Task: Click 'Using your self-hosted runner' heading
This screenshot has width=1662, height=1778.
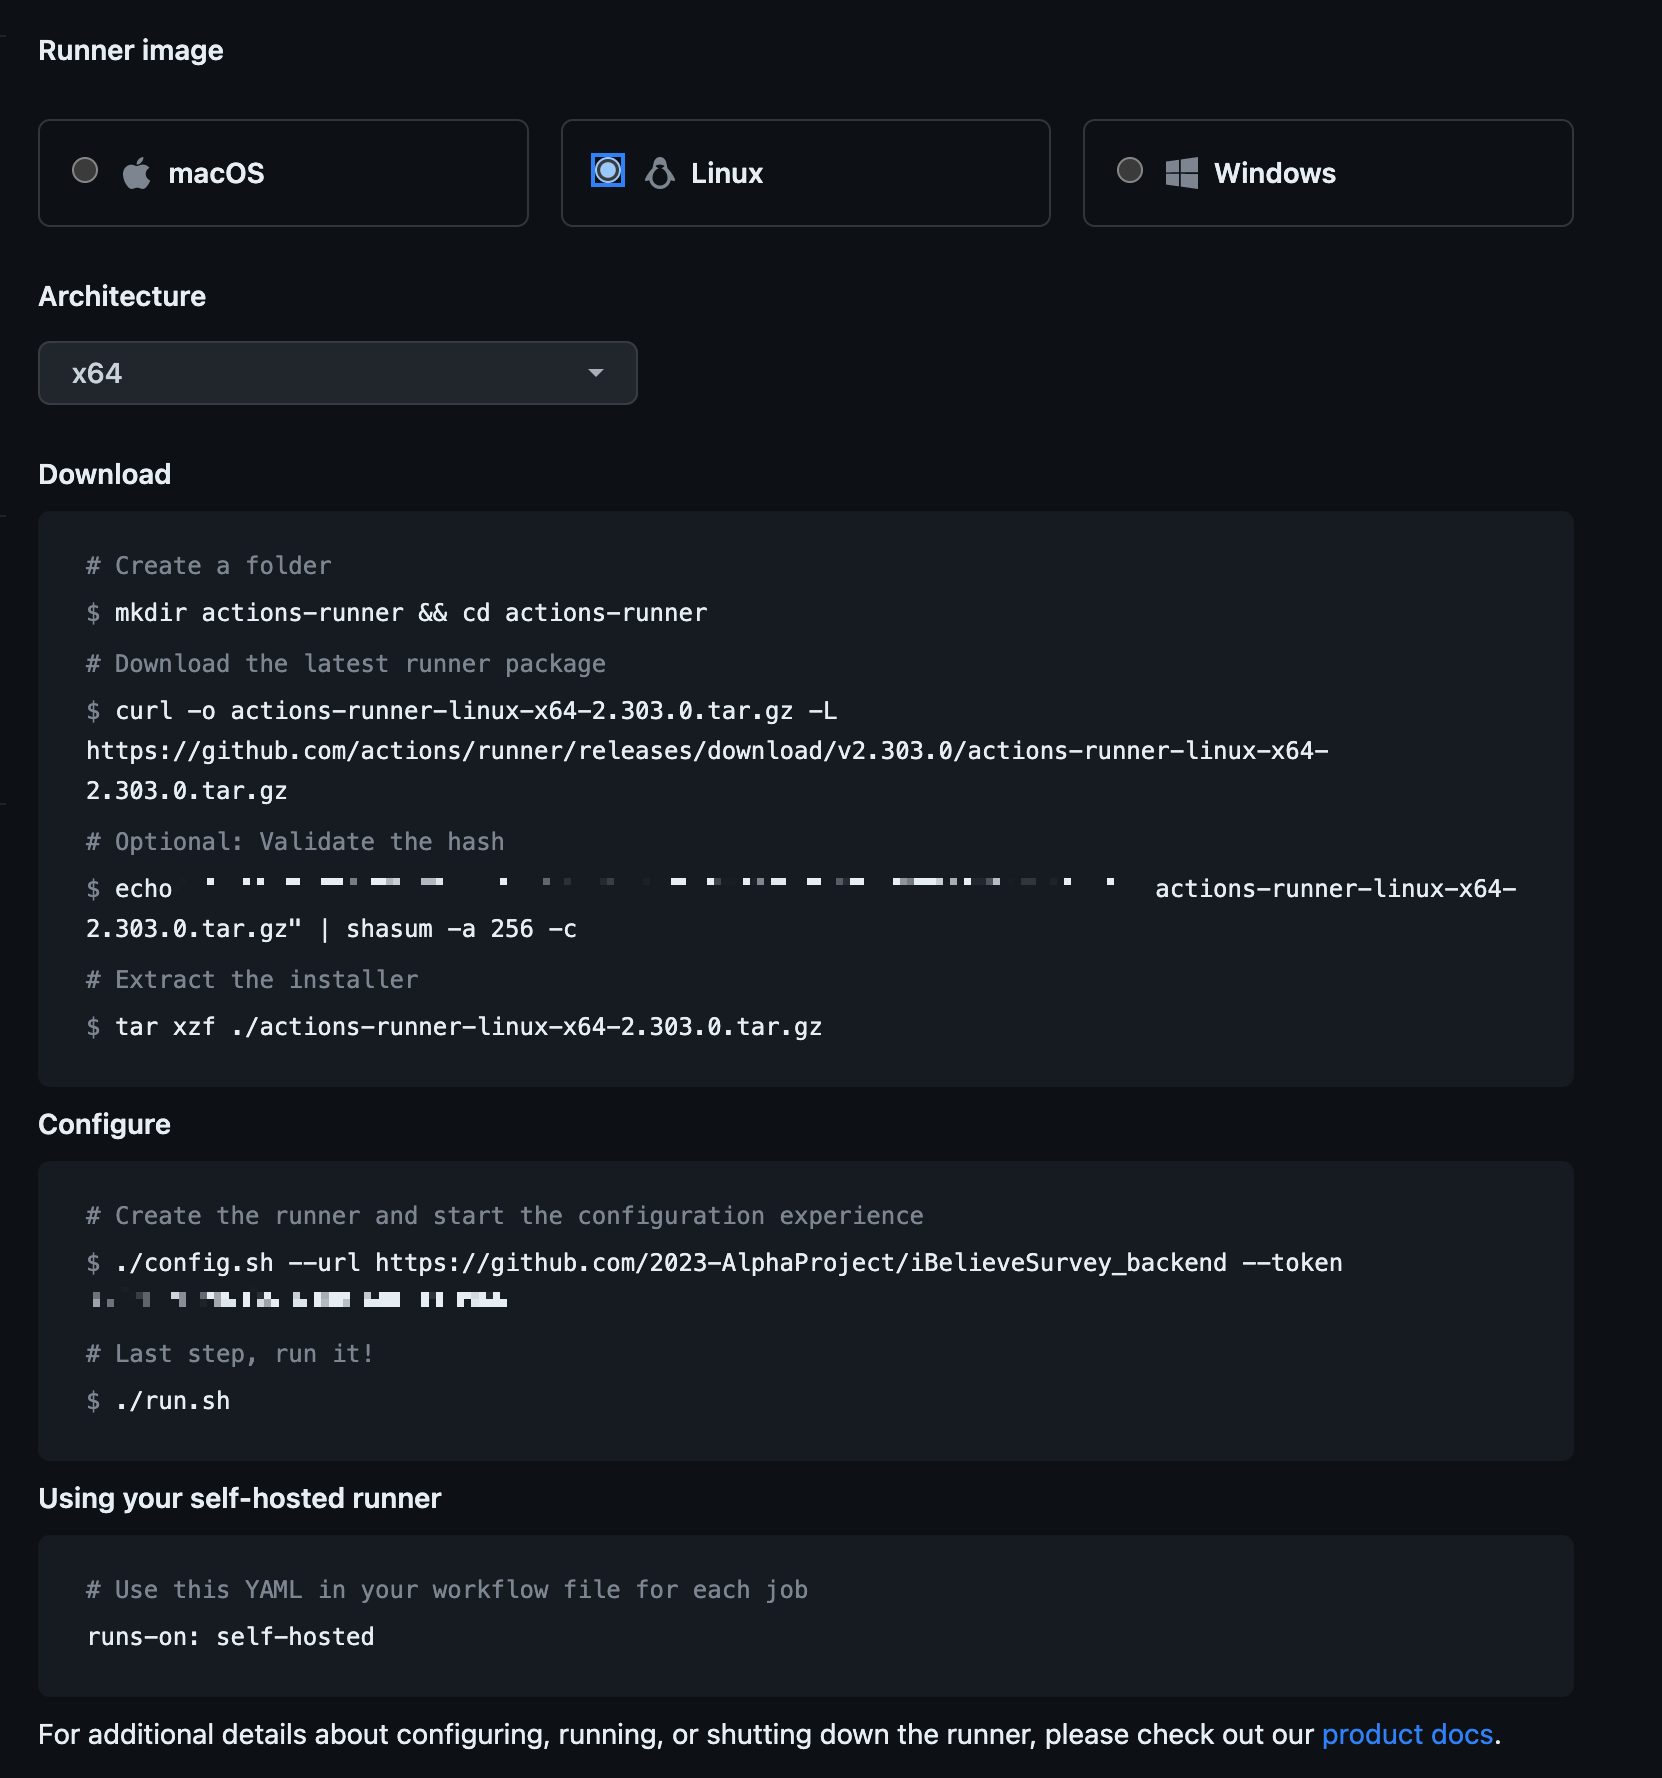Action: click(x=240, y=1498)
